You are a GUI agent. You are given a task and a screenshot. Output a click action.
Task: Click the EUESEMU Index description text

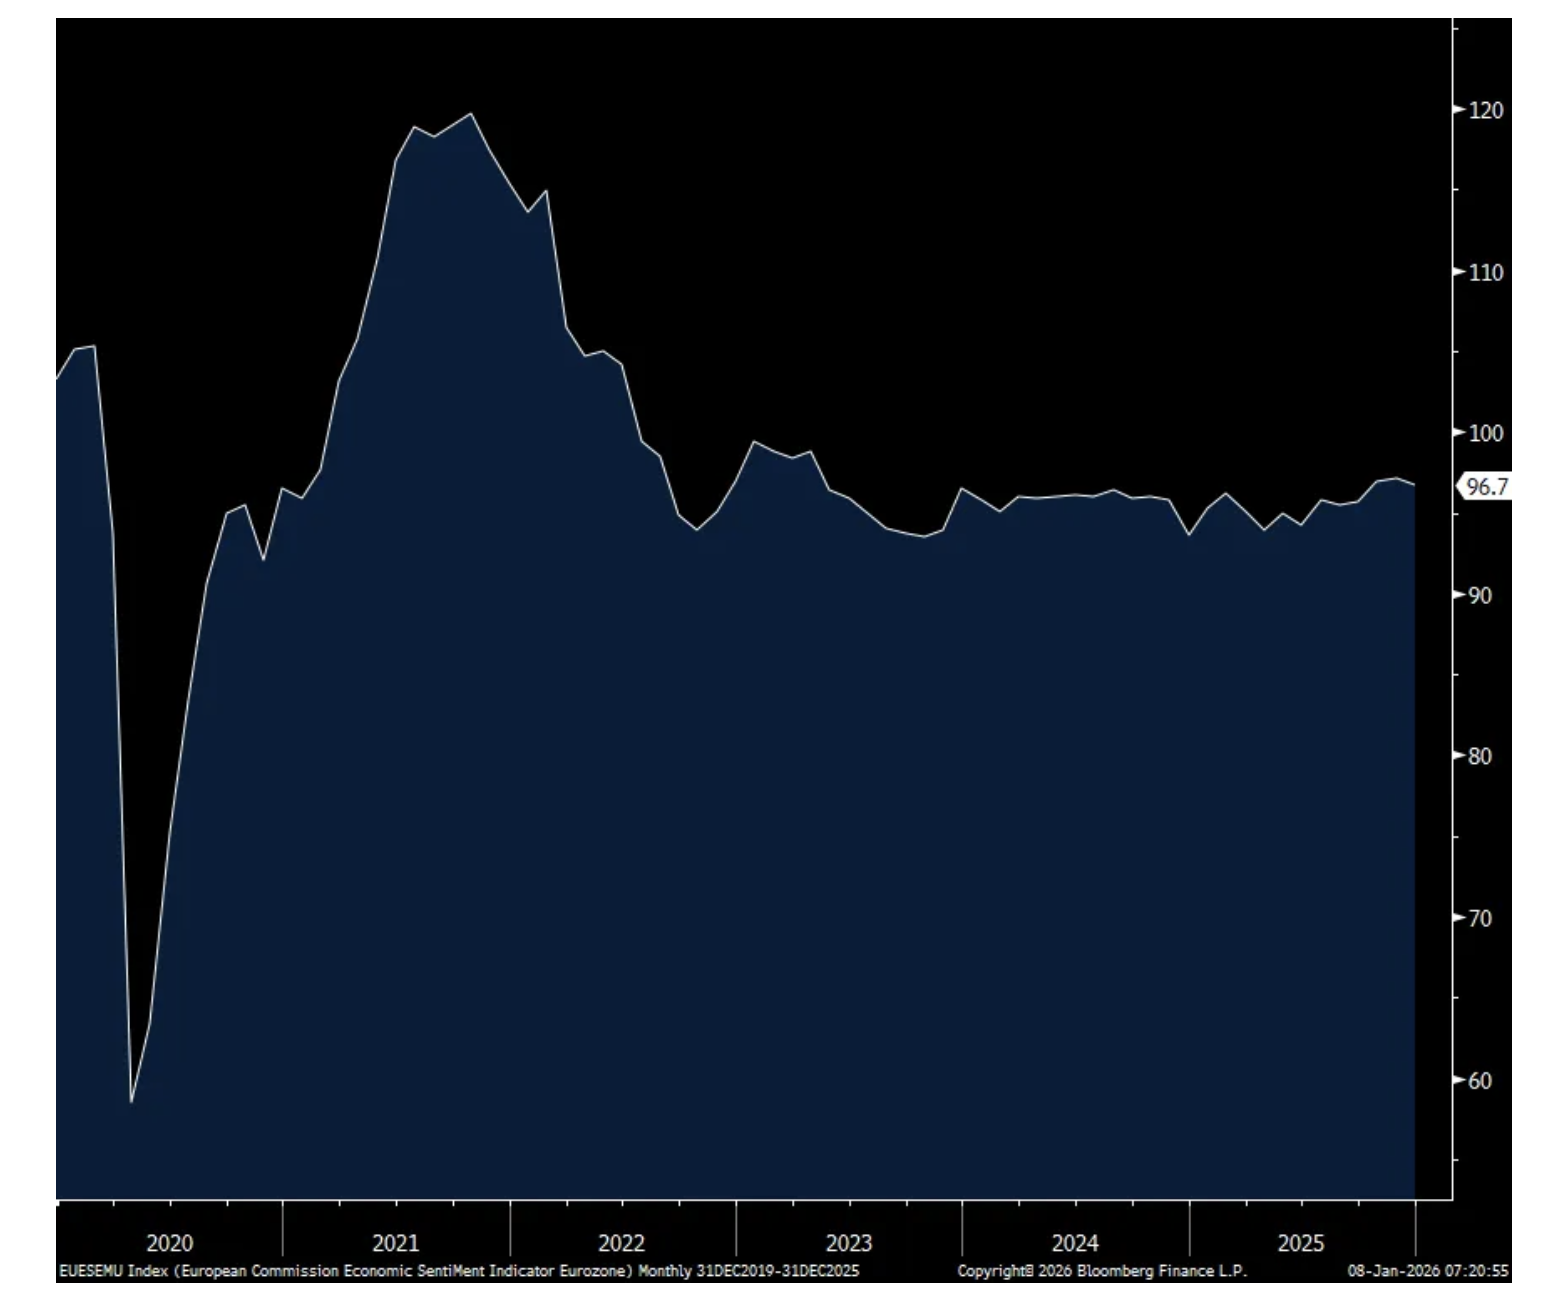point(458,1271)
